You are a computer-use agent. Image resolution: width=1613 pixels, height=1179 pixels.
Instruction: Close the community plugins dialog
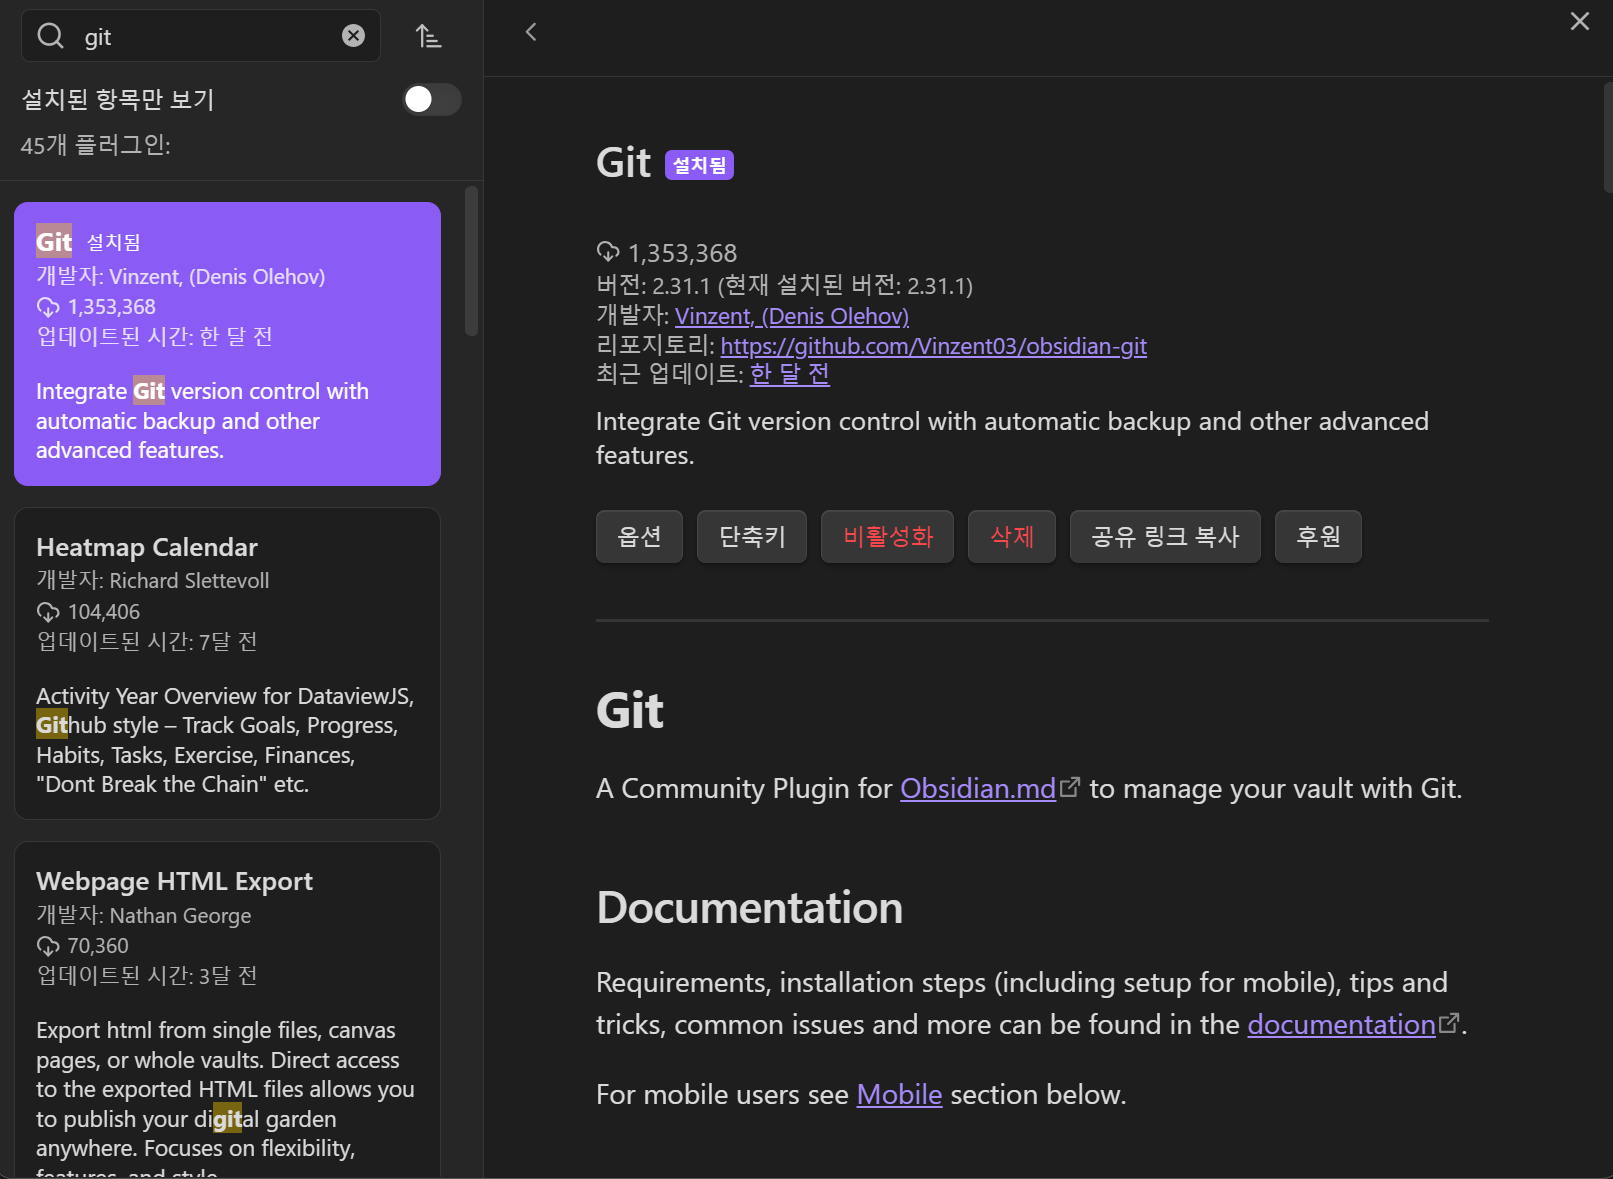click(1580, 21)
